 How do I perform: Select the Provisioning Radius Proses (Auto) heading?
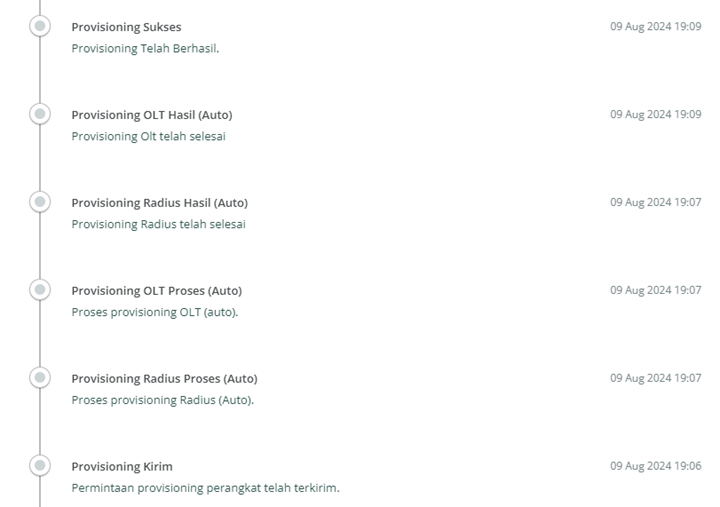click(164, 379)
